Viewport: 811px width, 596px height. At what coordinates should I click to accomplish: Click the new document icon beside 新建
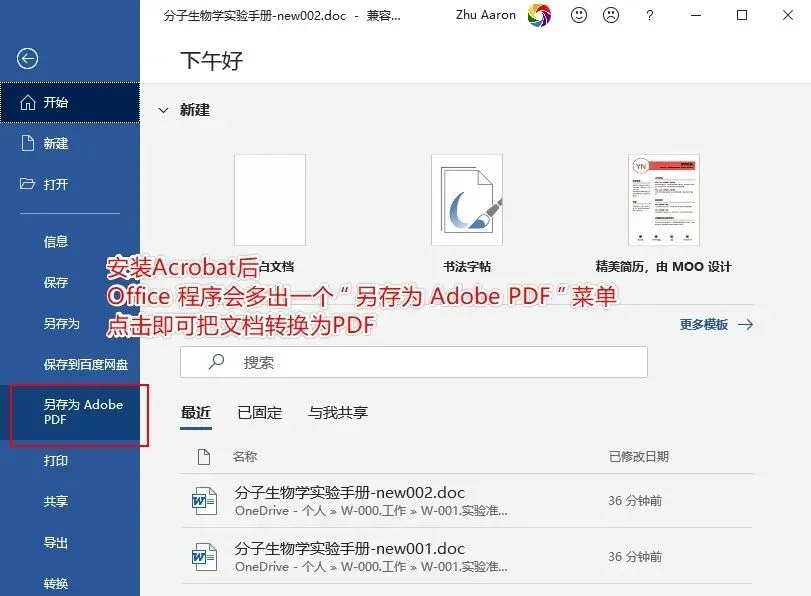coord(27,143)
